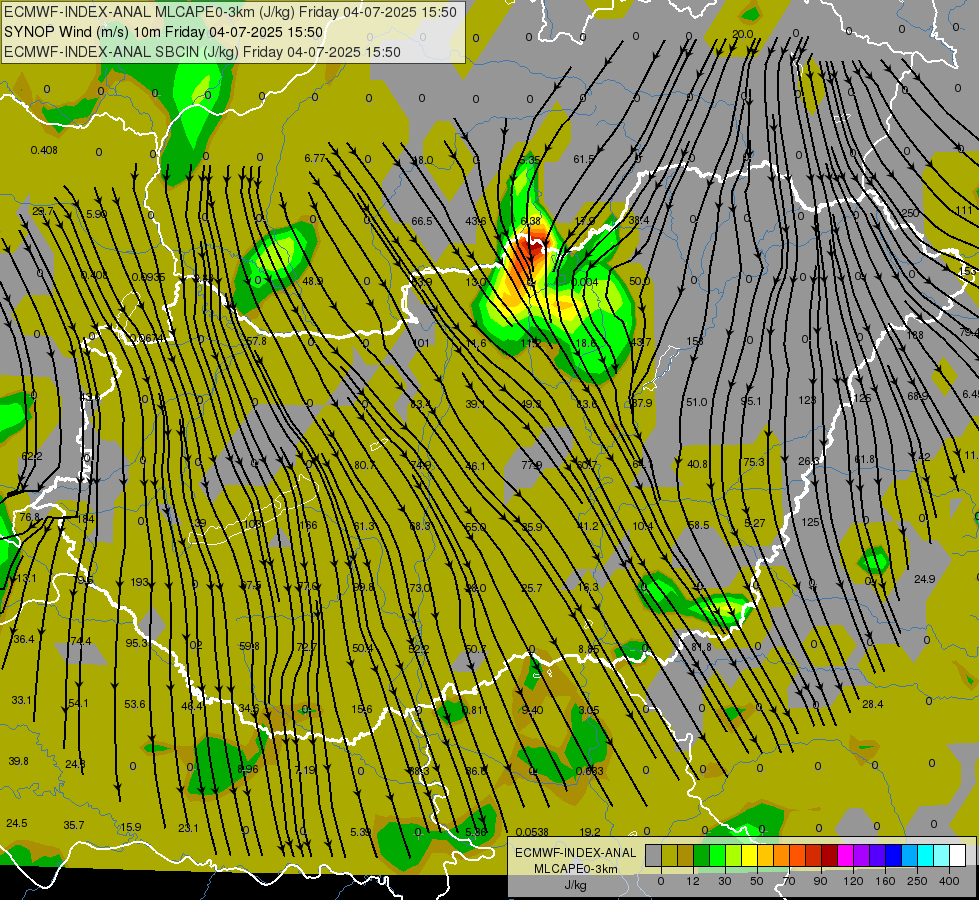Image resolution: width=979 pixels, height=900 pixels.
Task: Click the map value 61.5
Action: pyautogui.click(x=584, y=159)
